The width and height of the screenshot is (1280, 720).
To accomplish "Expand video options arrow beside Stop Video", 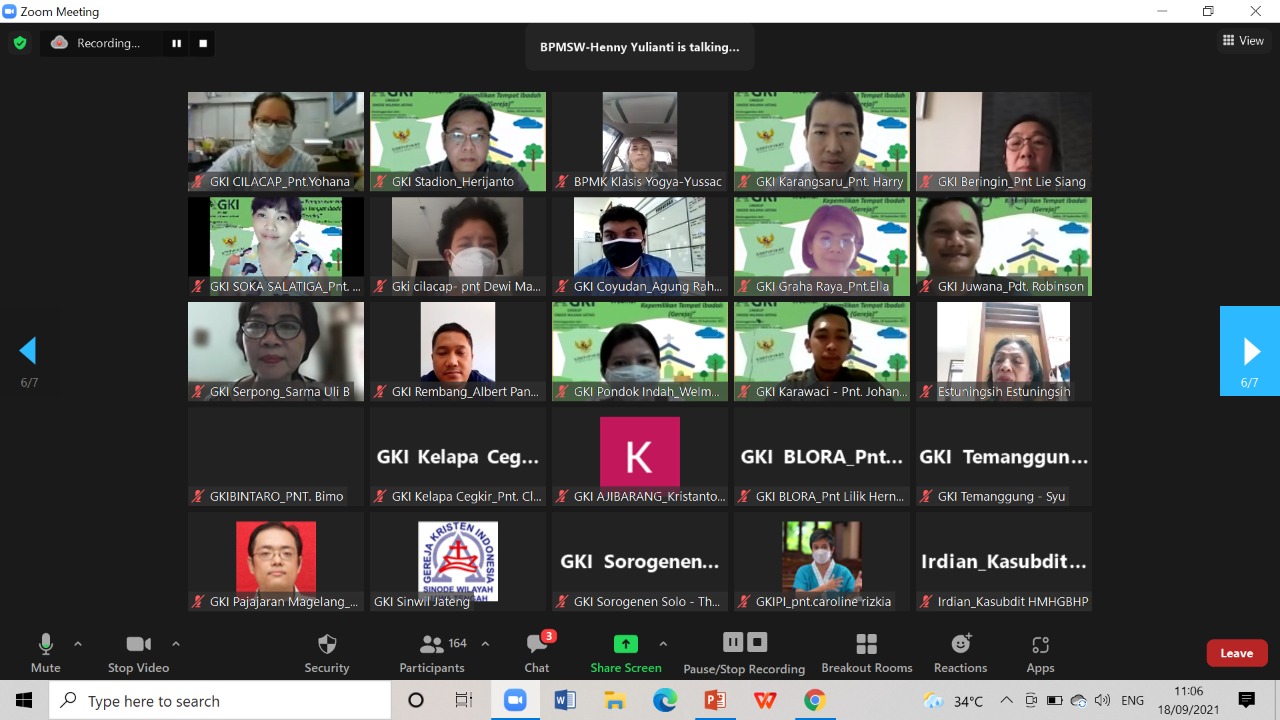I will (176, 644).
